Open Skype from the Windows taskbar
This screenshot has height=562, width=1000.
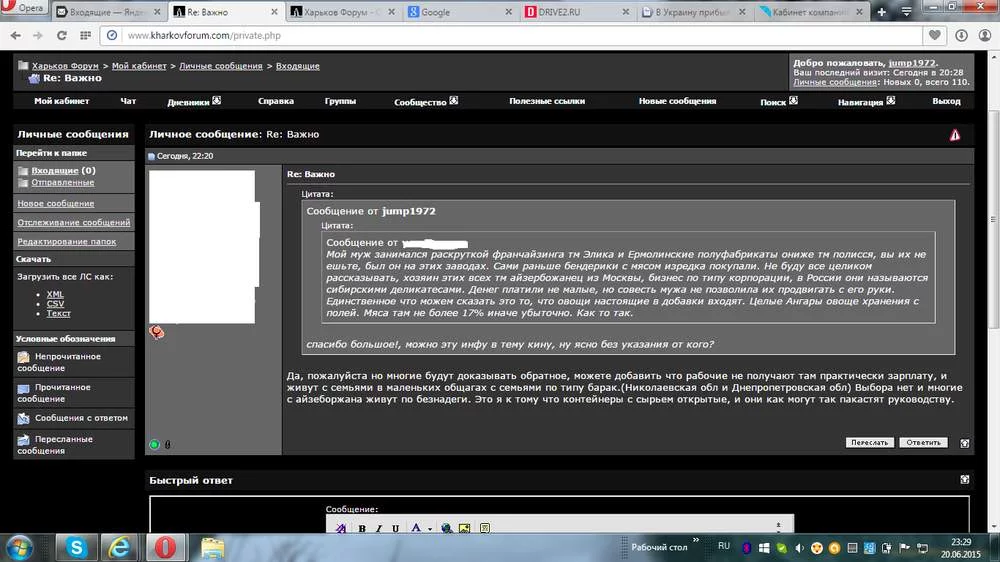(x=76, y=547)
